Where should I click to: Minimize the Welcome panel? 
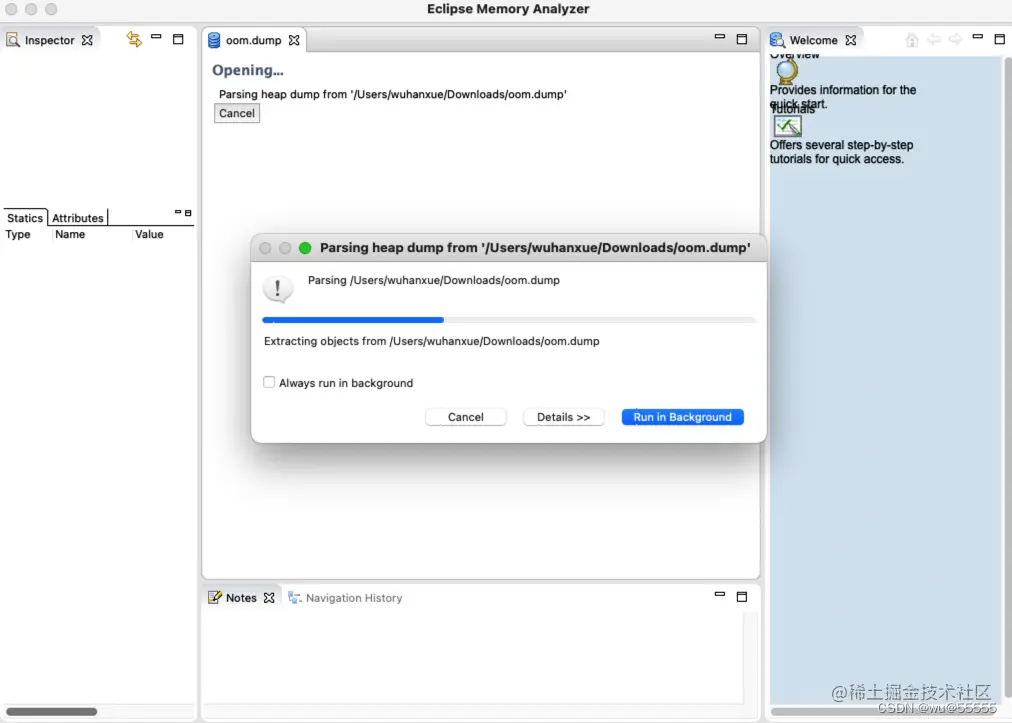pyautogui.click(x=978, y=37)
